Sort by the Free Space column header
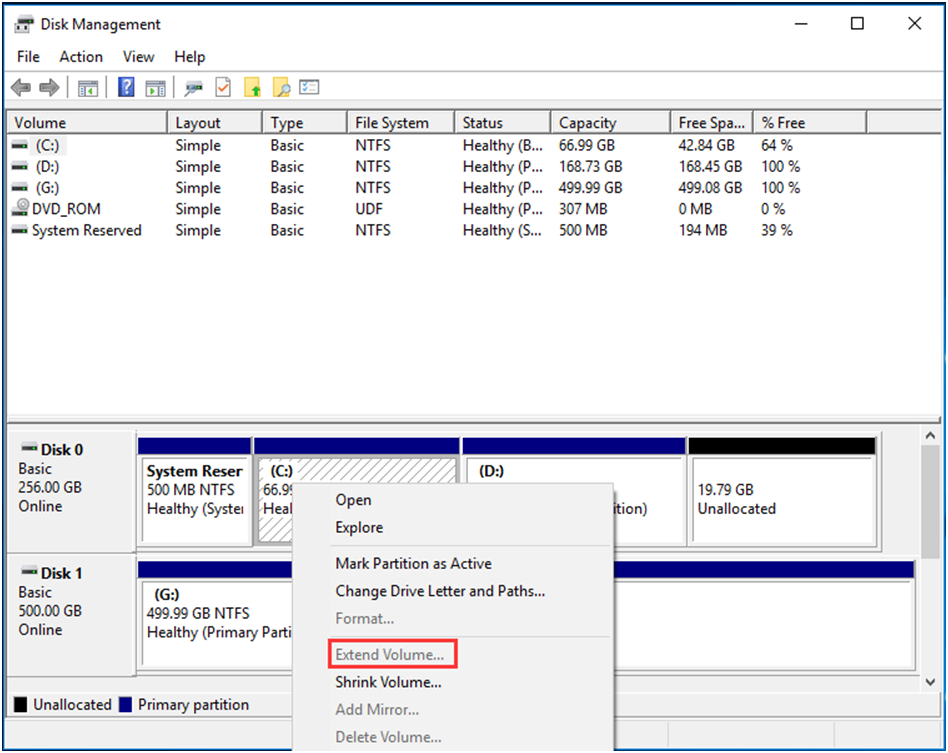This screenshot has height=753, width=948. pyautogui.click(x=712, y=123)
